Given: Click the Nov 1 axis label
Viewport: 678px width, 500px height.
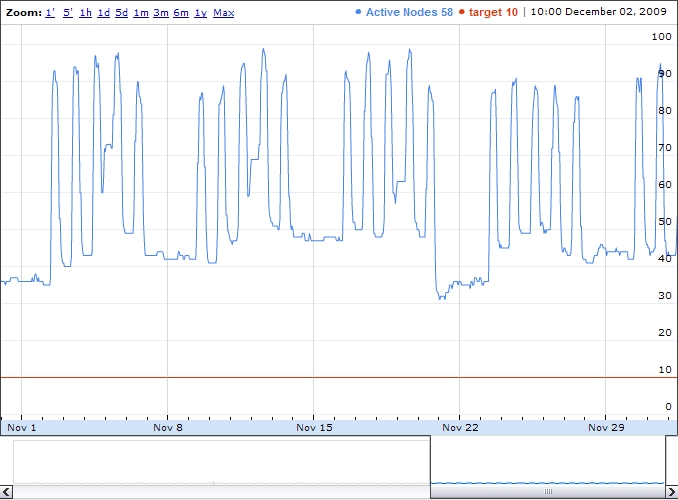Looking at the screenshot, I should tap(22, 428).
